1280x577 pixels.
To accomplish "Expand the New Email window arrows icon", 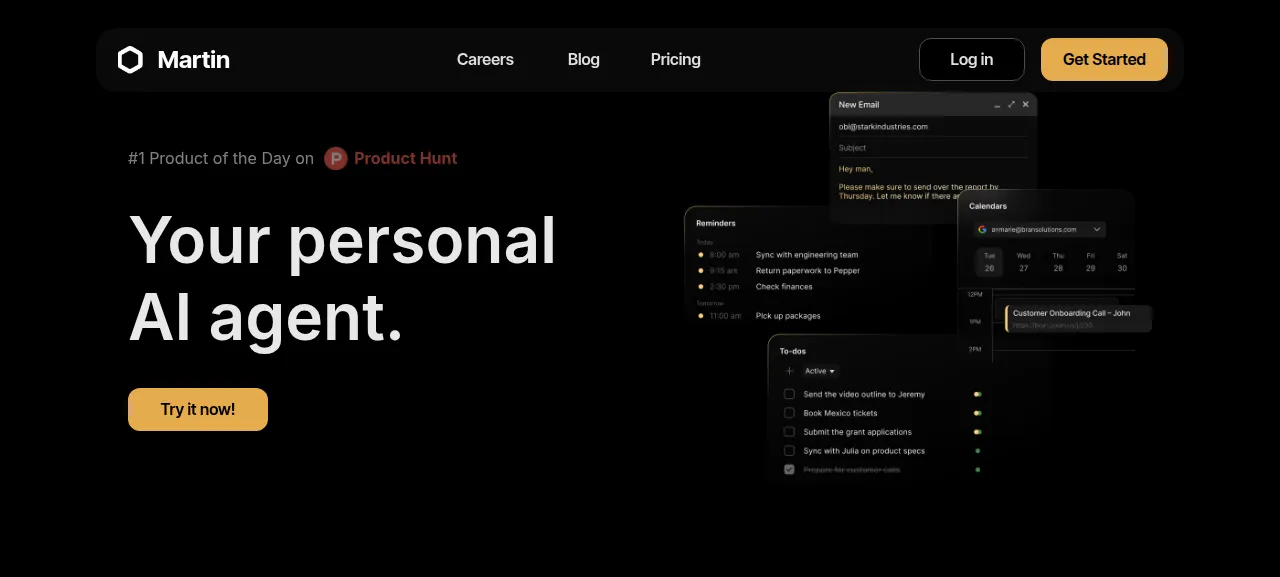I will pyautogui.click(x=1011, y=104).
